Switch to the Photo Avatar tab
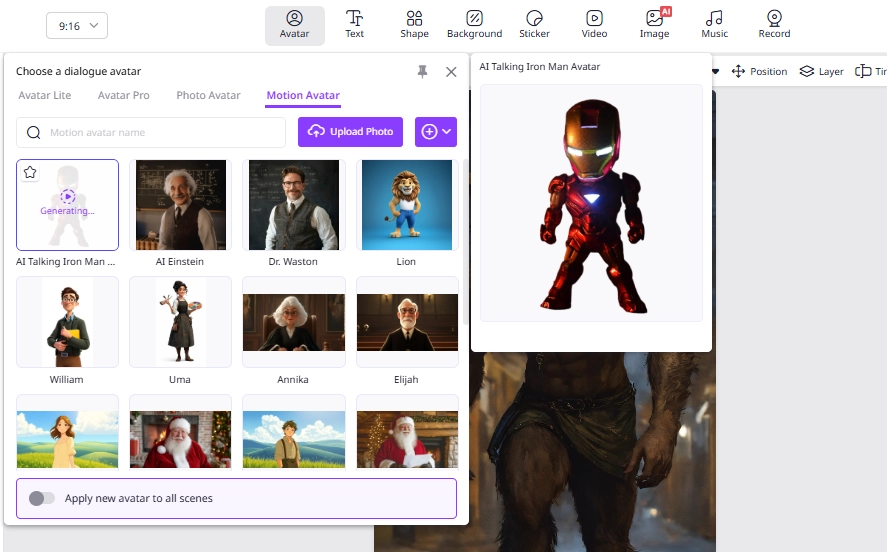This screenshot has width=887, height=552. pyautogui.click(x=208, y=96)
